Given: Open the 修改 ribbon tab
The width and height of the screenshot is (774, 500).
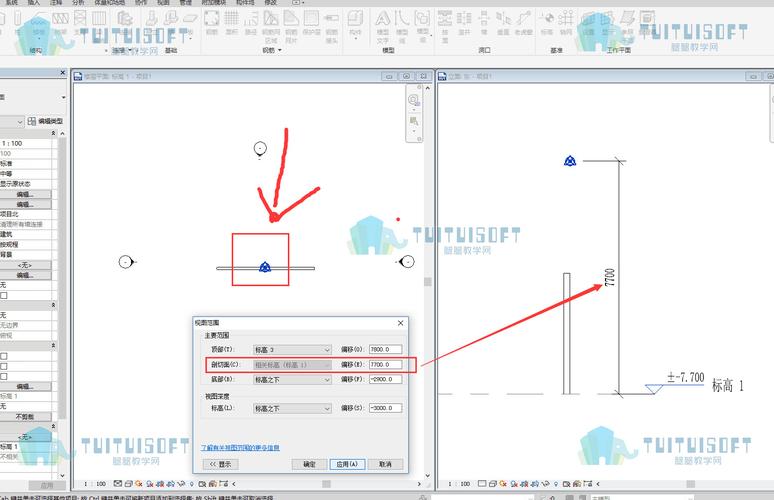Looking at the screenshot, I should pos(271,2).
